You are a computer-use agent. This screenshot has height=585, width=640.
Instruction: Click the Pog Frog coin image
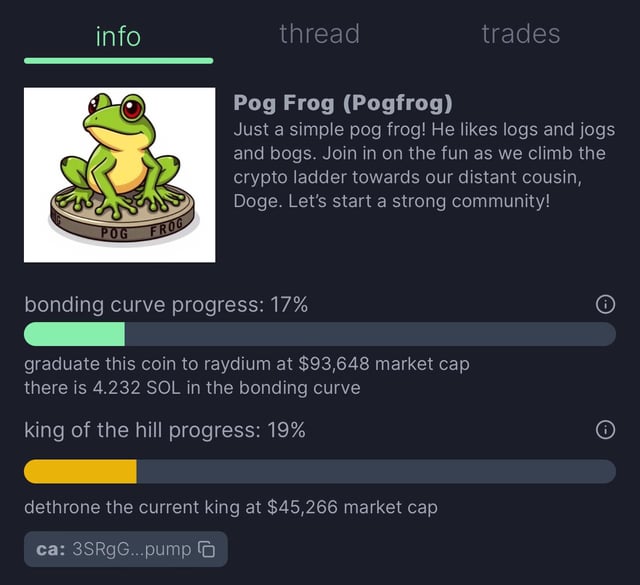(120, 175)
